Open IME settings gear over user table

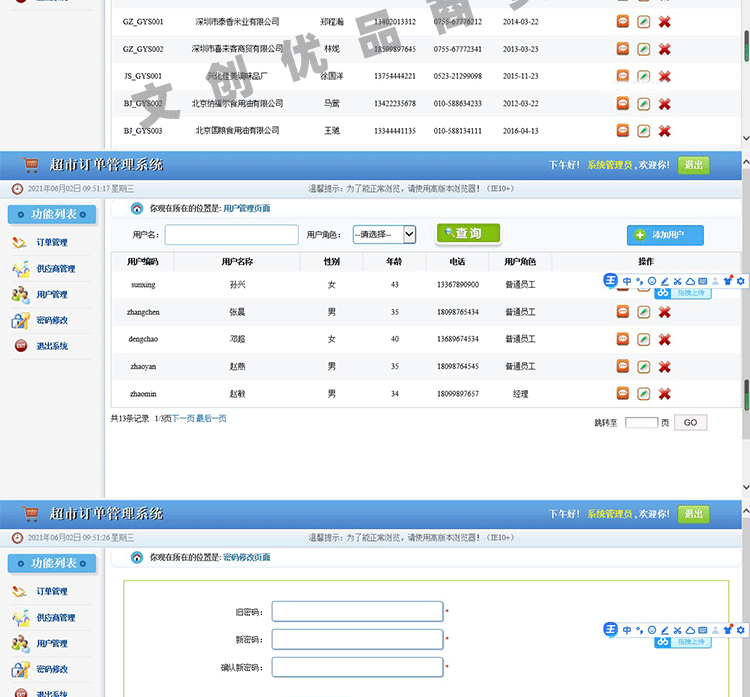coord(740,281)
